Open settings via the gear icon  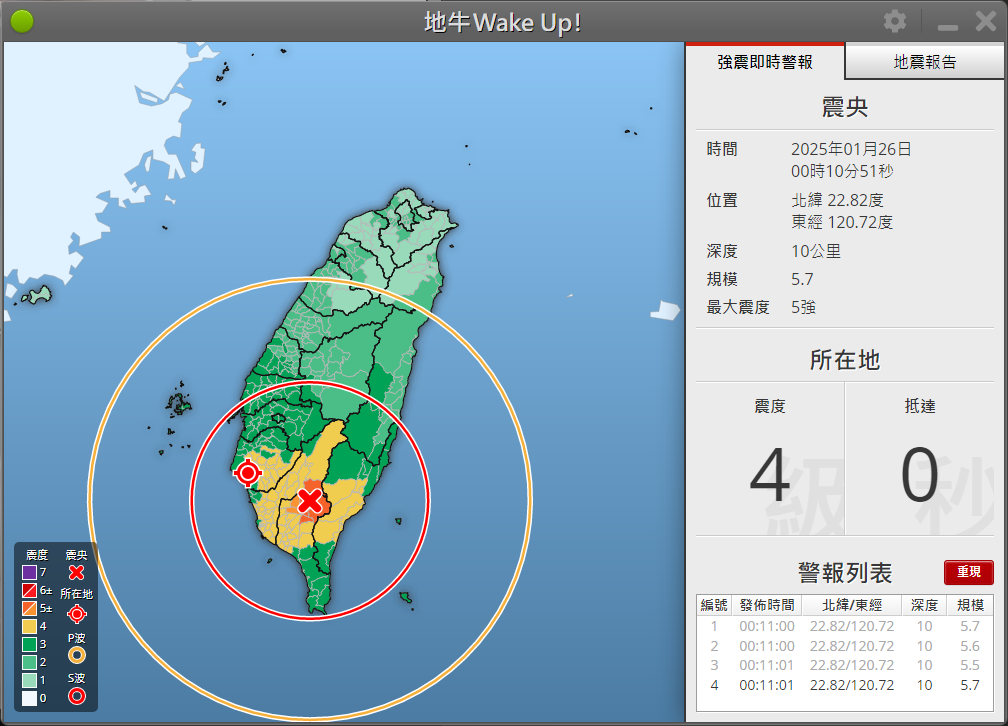(x=894, y=22)
